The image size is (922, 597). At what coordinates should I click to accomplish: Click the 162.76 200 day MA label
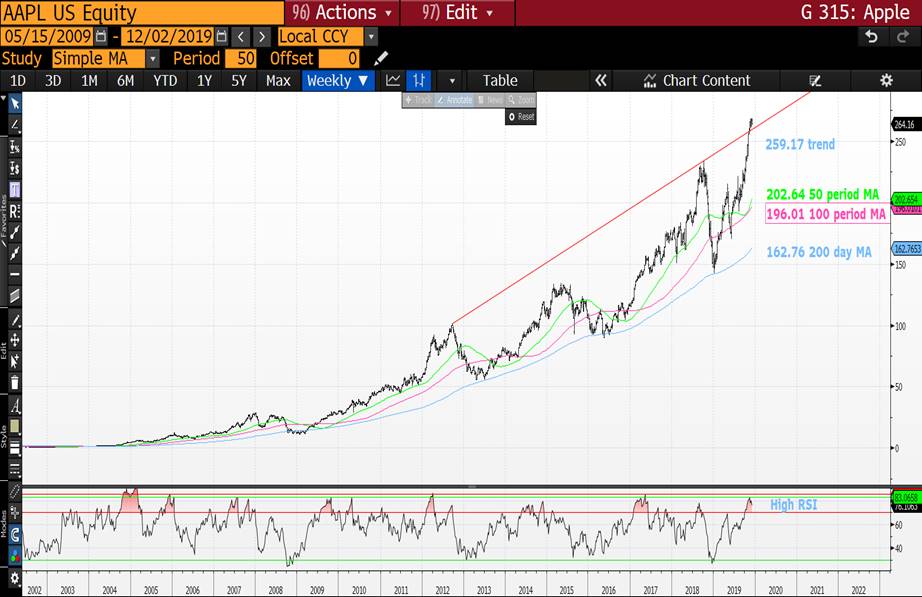point(819,252)
